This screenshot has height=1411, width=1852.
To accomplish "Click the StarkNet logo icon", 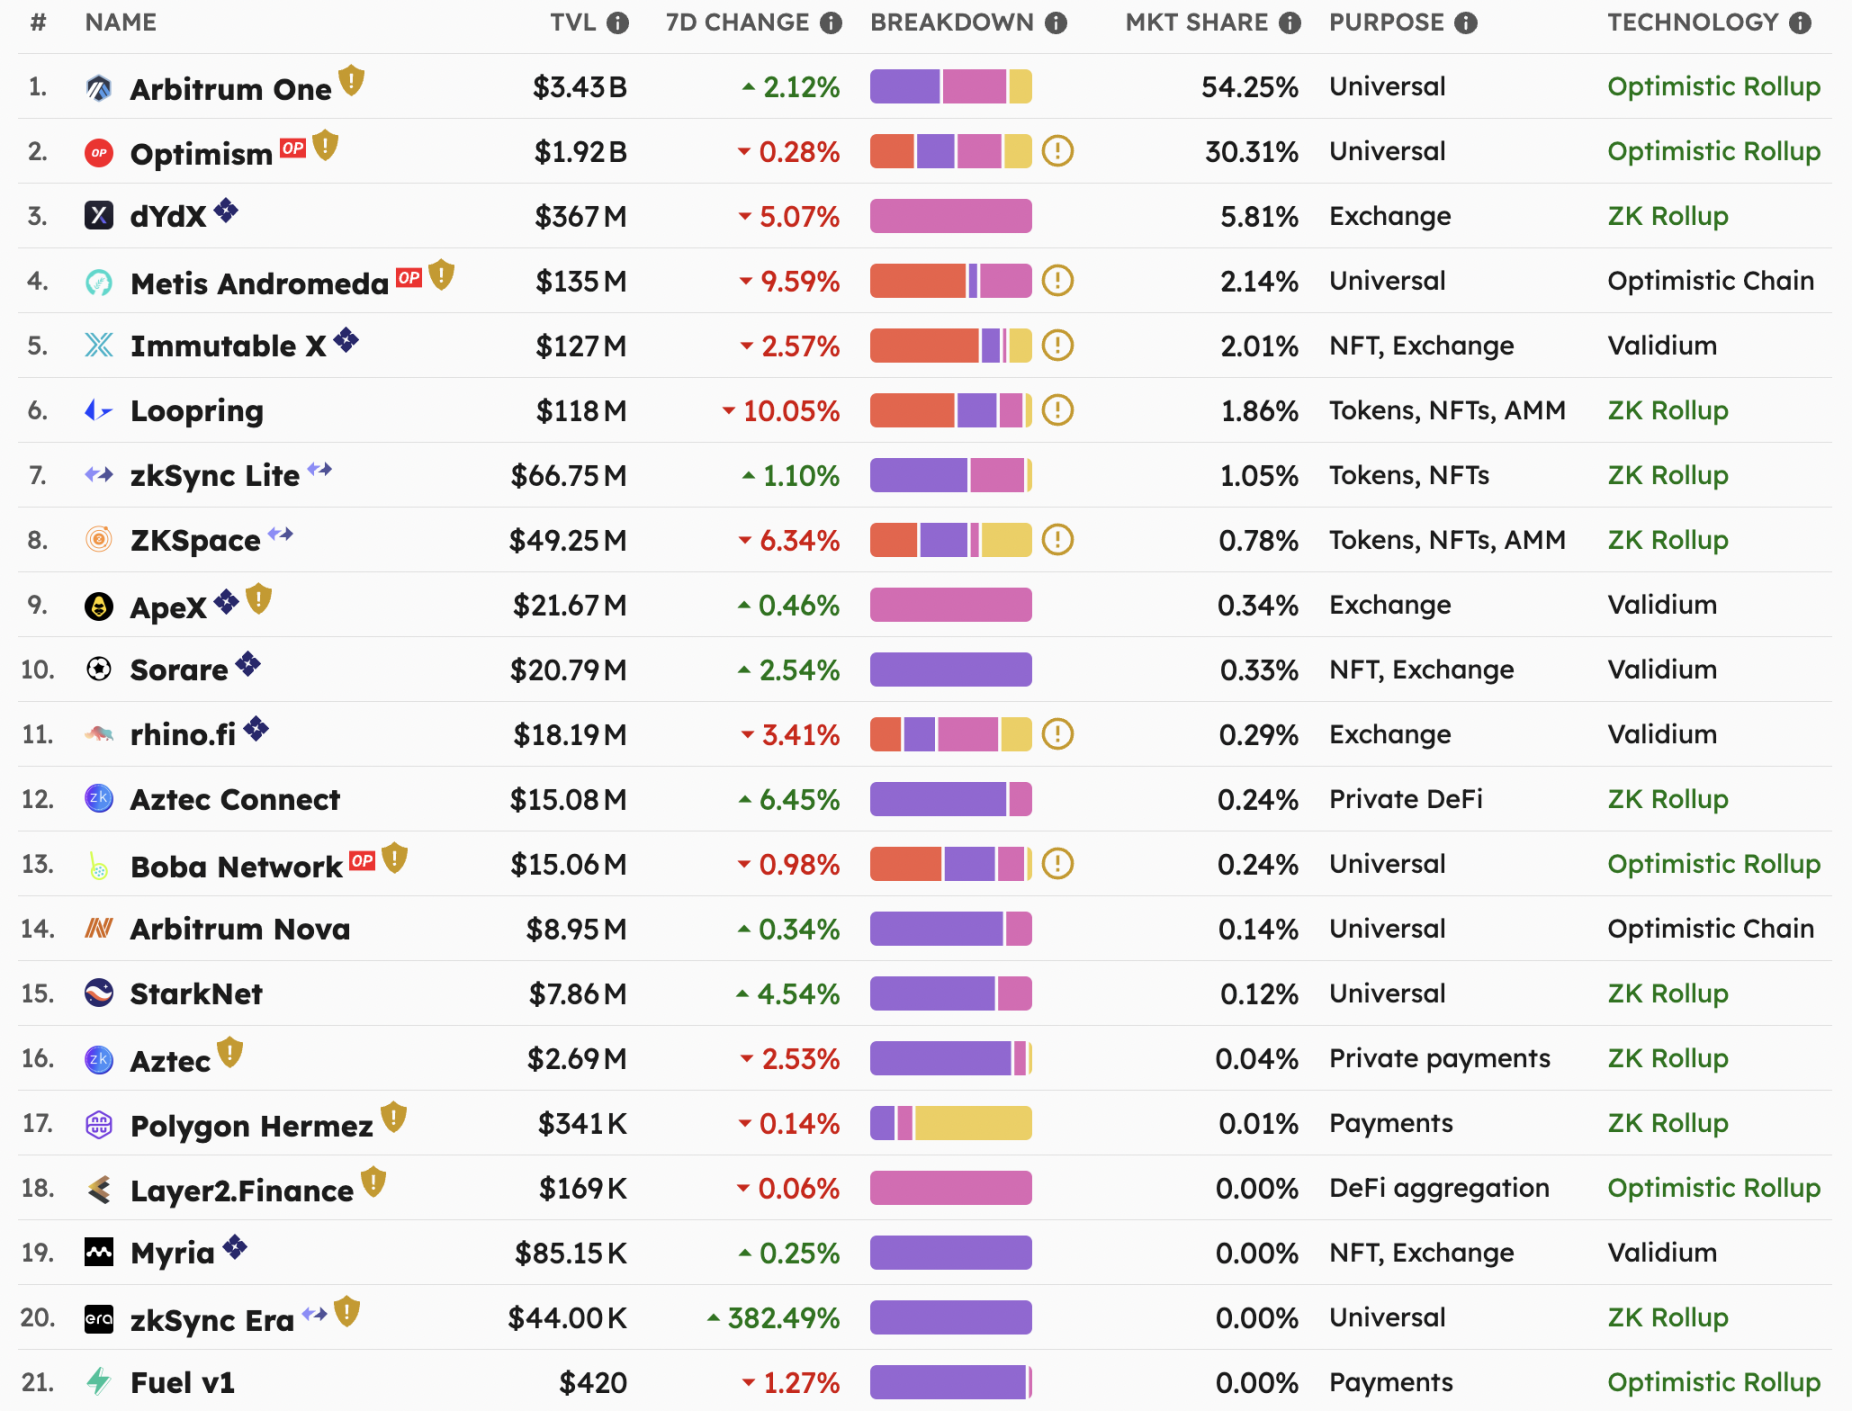I will [x=98, y=993].
